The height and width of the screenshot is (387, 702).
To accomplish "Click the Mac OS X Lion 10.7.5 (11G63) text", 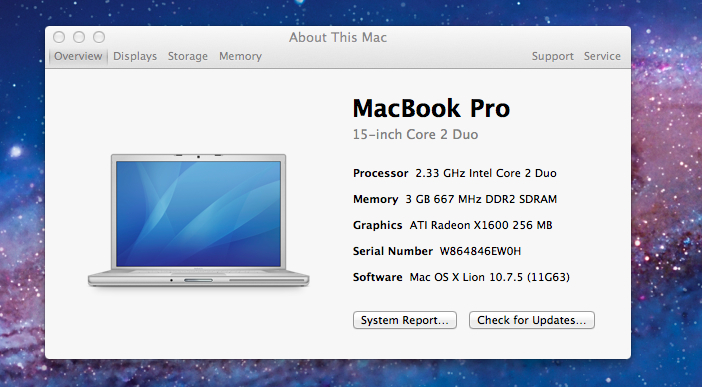I will (490, 277).
